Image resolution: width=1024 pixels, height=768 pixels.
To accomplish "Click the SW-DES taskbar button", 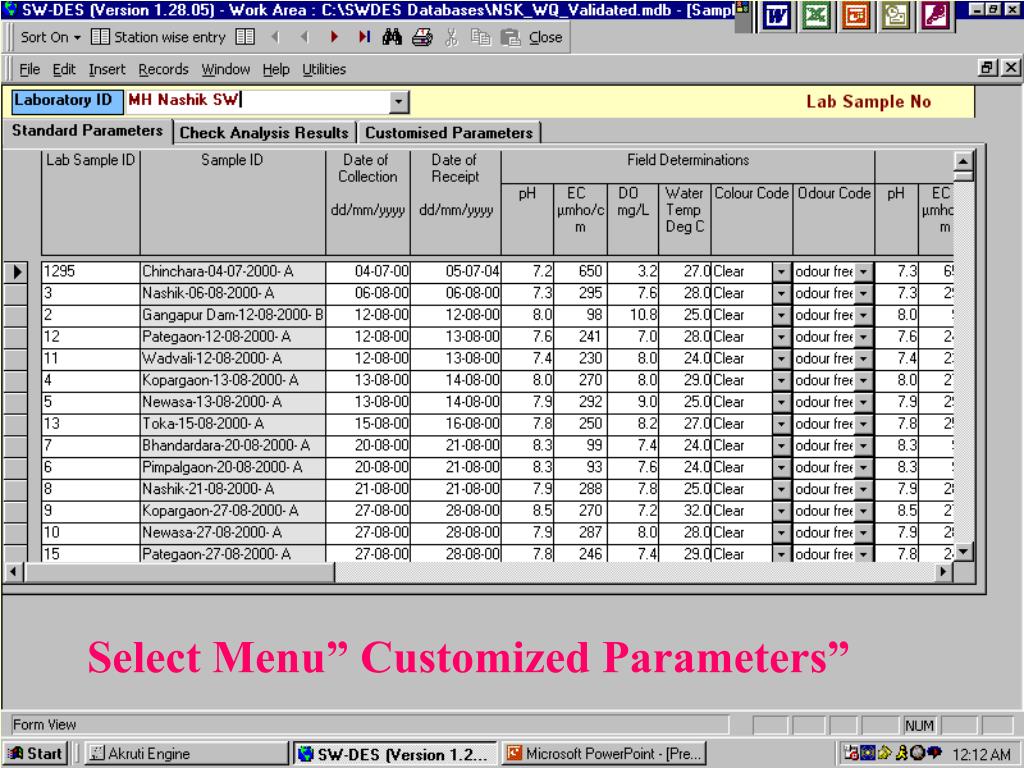I will pyautogui.click(x=394, y=754).
